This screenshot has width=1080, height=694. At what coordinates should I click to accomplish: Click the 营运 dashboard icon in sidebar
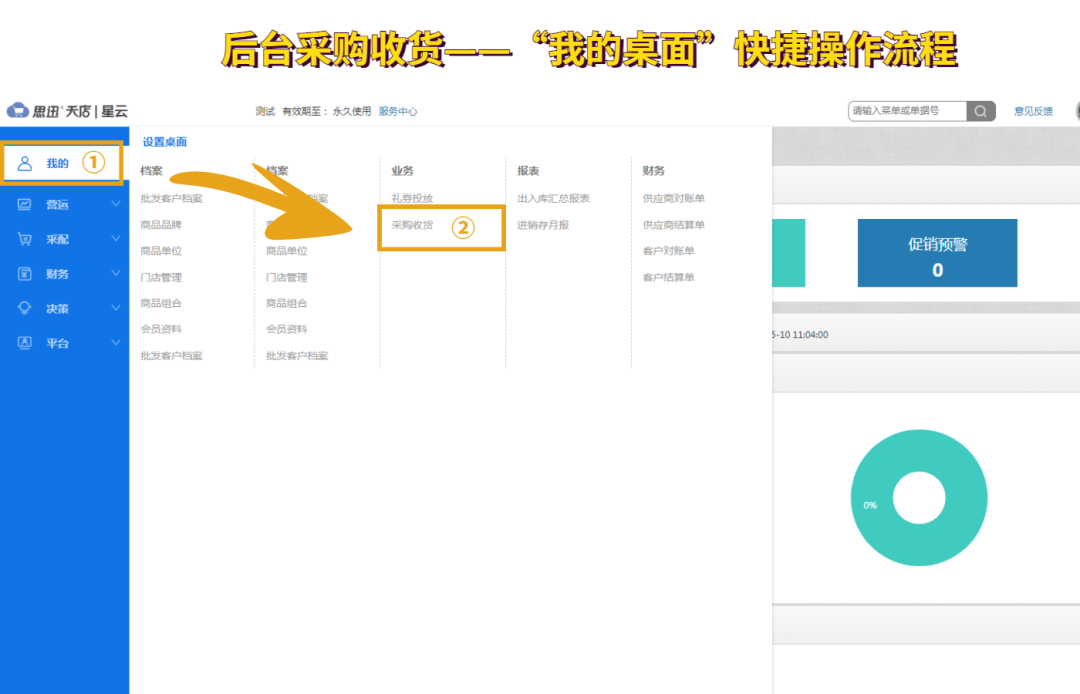24,203
